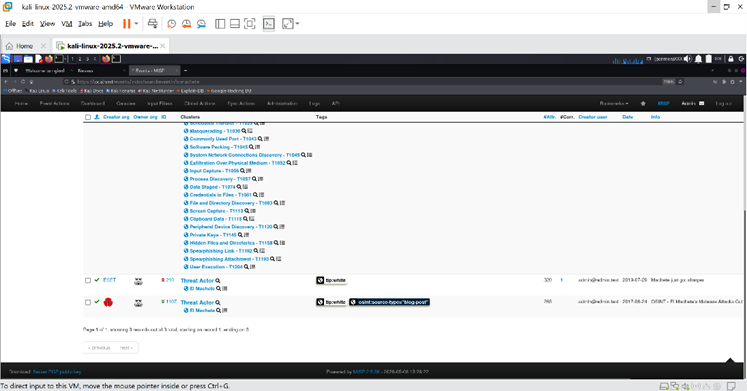Click the revert snapshot toolbar icon
Viewport: 747px width, 391px height.
pos(186,24)
